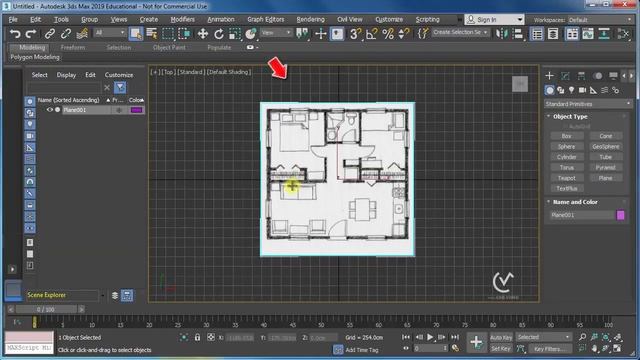The width and height of the screenshot is (640, 360).
Task: Toggle Spinner Snap
Action: [x=403, y=33]
